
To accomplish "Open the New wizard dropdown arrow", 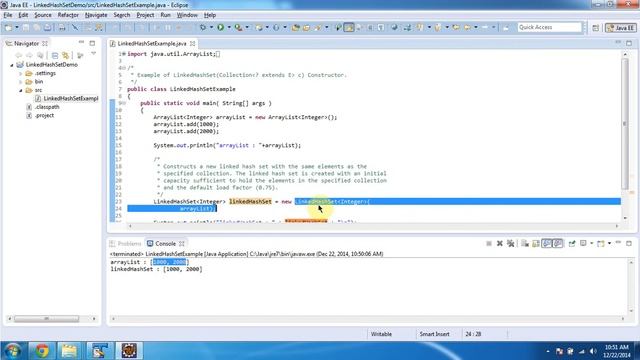I will click(17, 27).
